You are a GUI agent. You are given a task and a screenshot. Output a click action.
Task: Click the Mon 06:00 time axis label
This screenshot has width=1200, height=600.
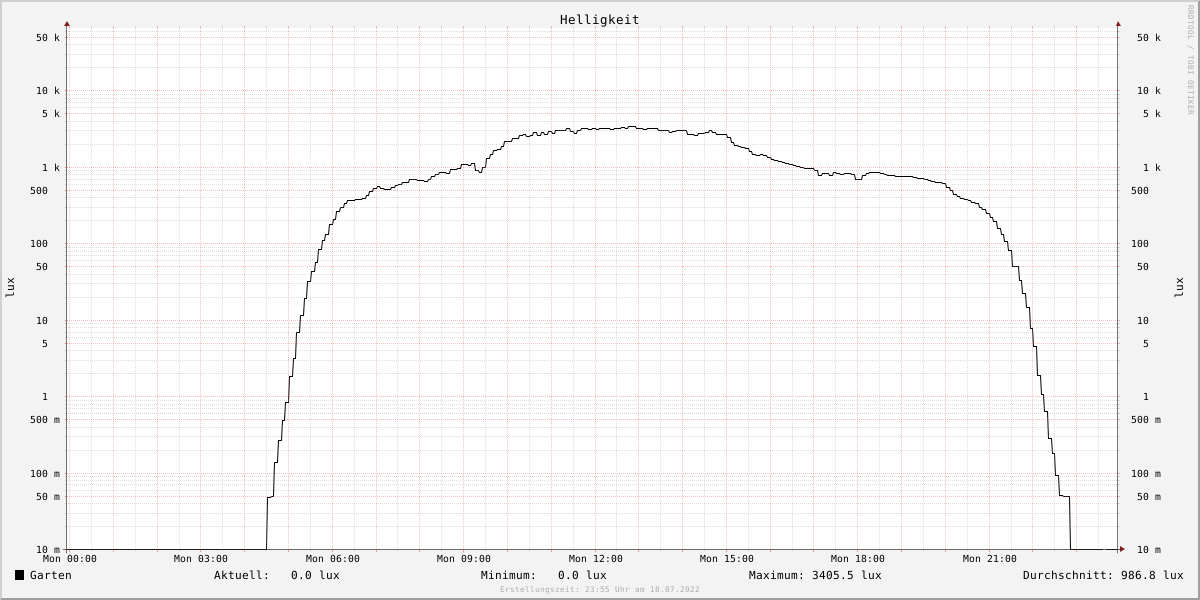[333, 559]
